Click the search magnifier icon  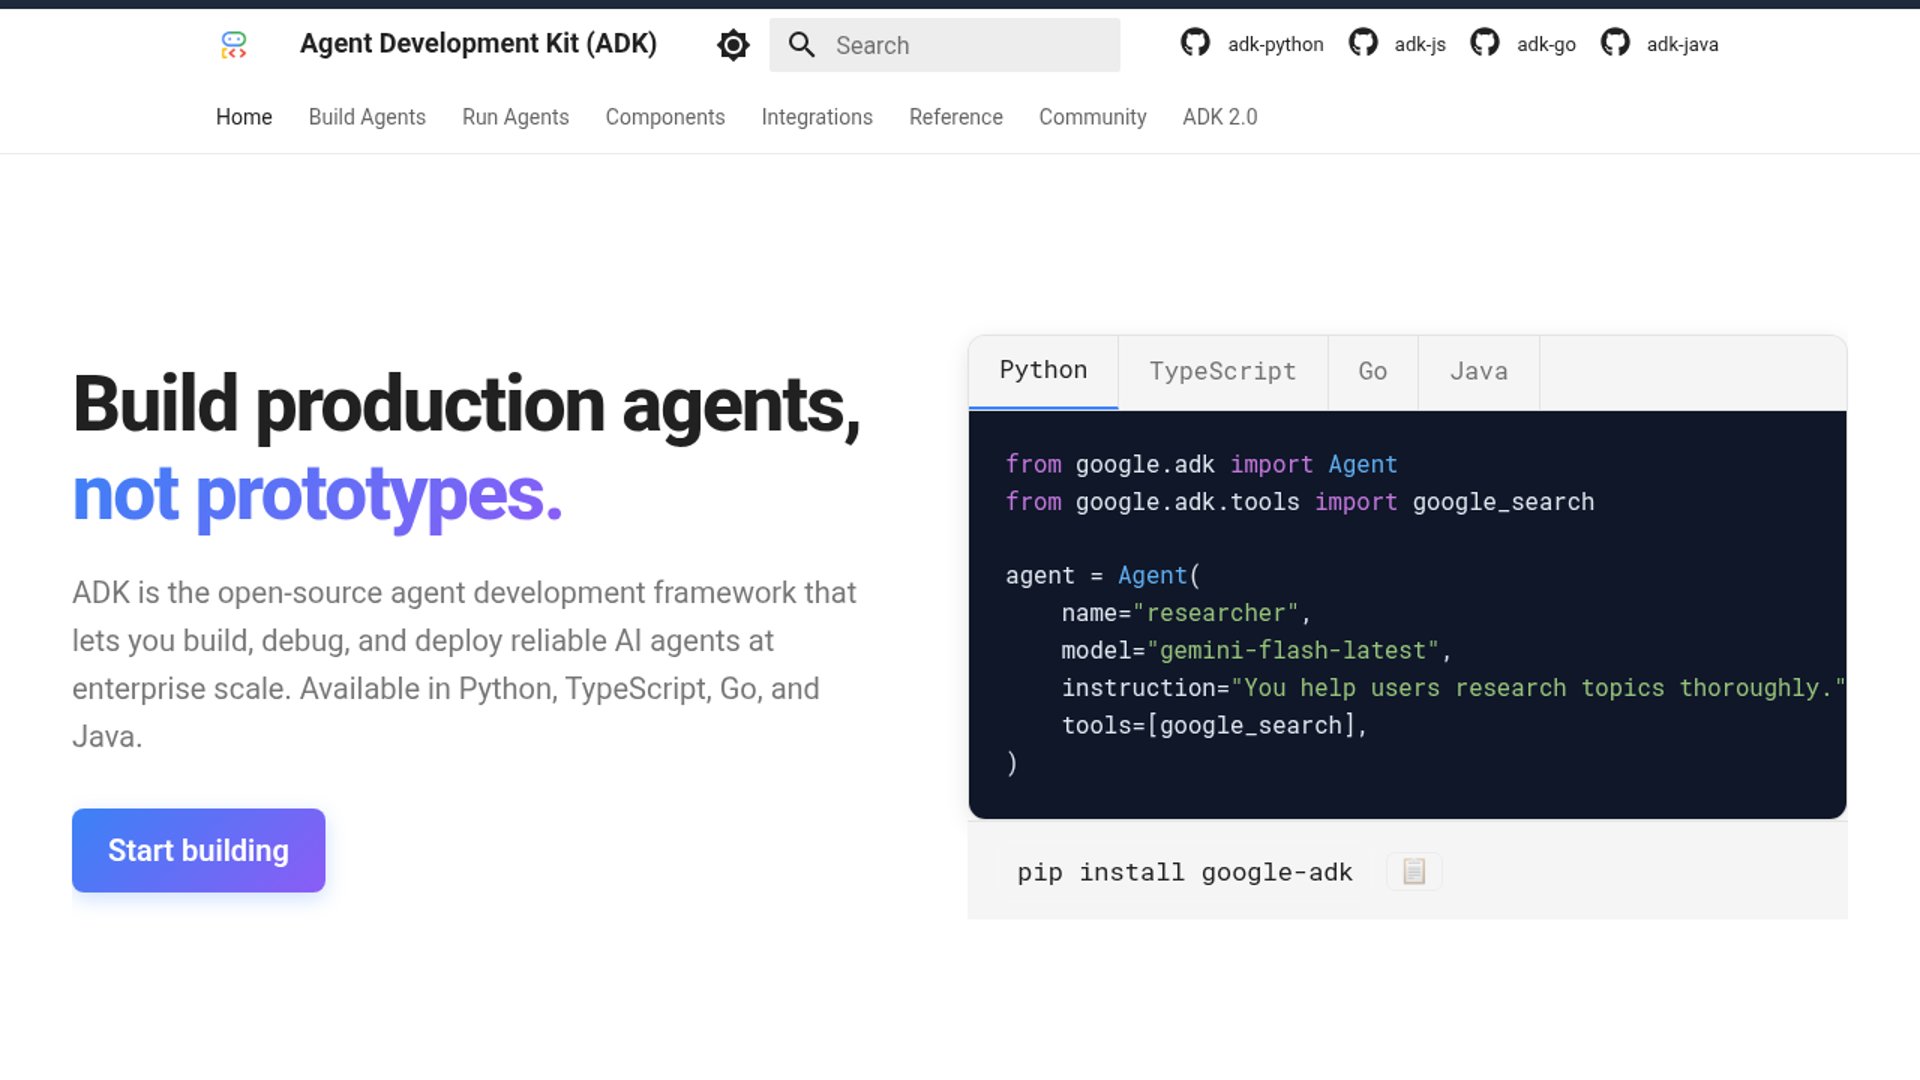pyautogui.click(x=801, y=45)
